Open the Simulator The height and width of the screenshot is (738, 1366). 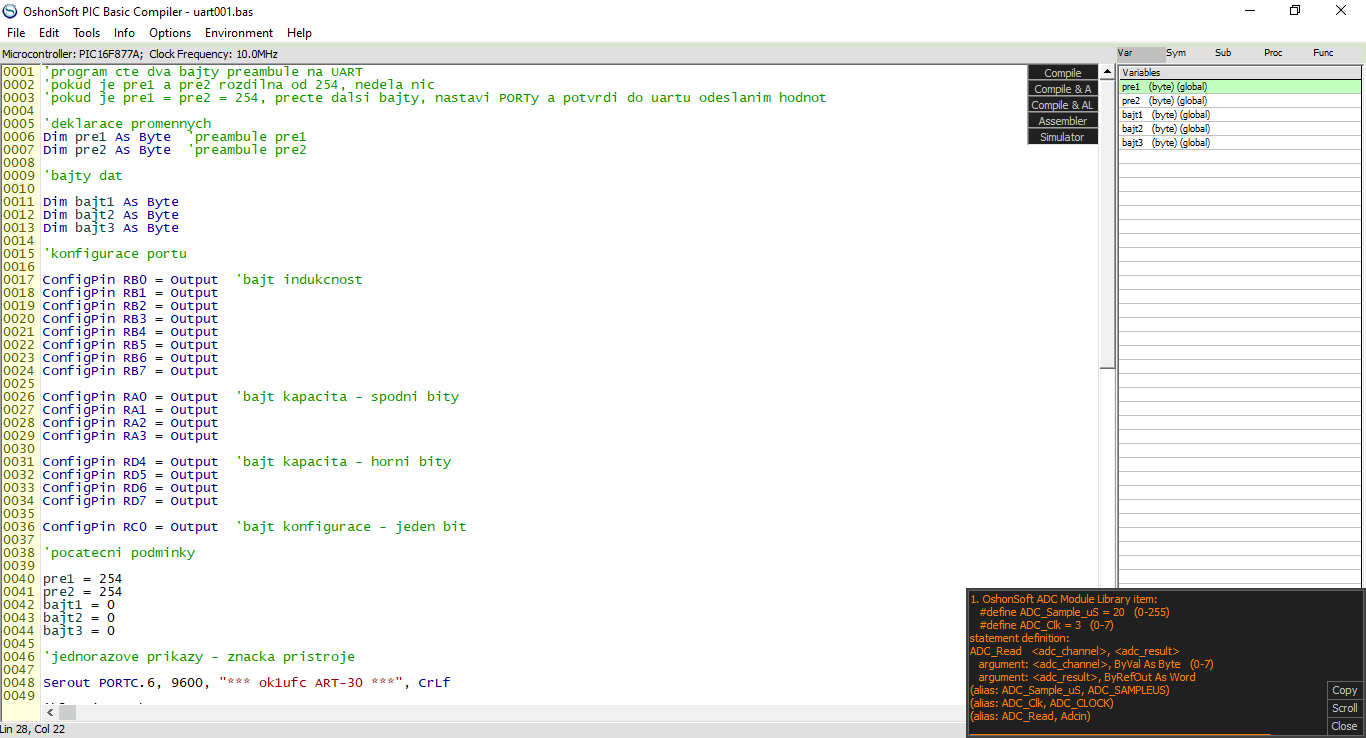click(1062, 137)
